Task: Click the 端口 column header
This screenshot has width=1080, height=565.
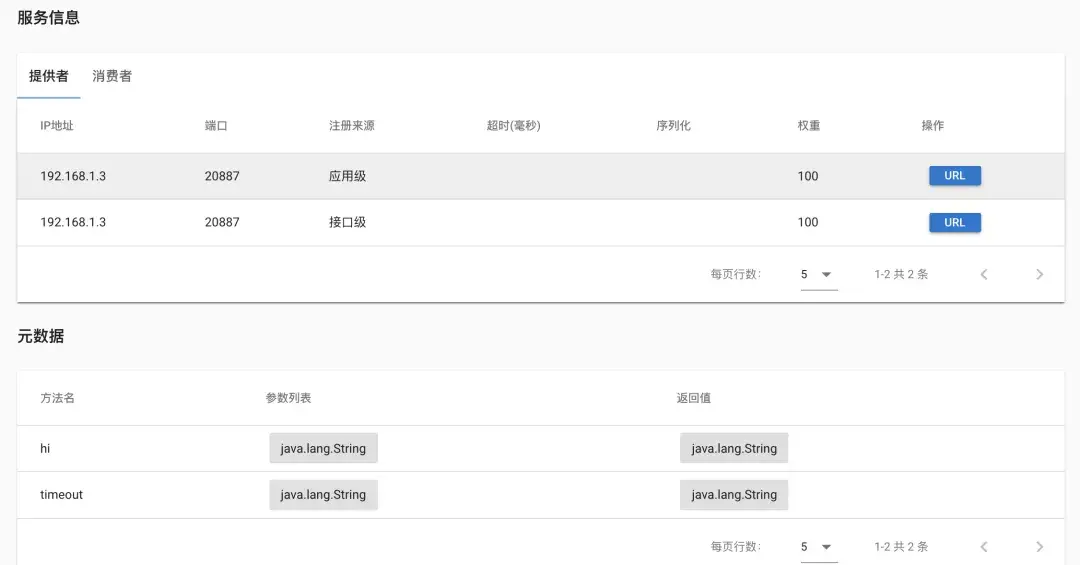Action: coord(216,125)
